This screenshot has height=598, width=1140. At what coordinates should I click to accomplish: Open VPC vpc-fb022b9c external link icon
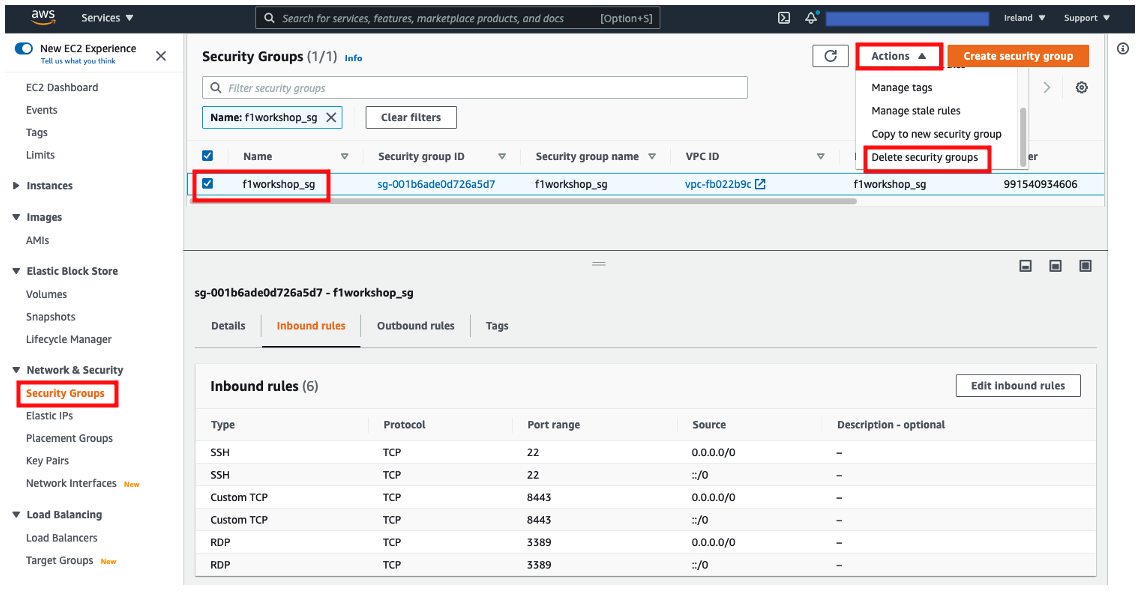point(760,185)
